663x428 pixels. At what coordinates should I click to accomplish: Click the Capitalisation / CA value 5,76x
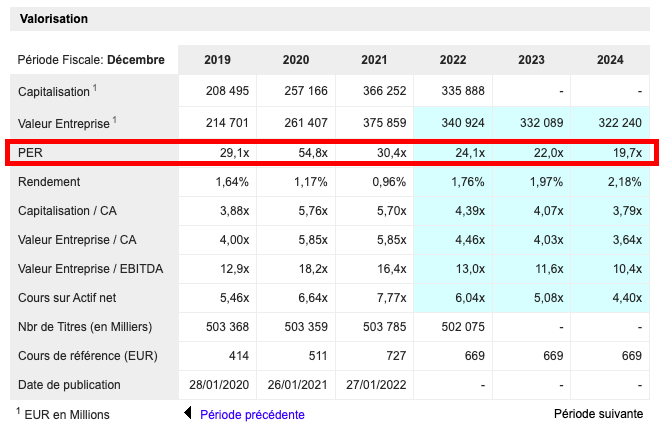313,211
